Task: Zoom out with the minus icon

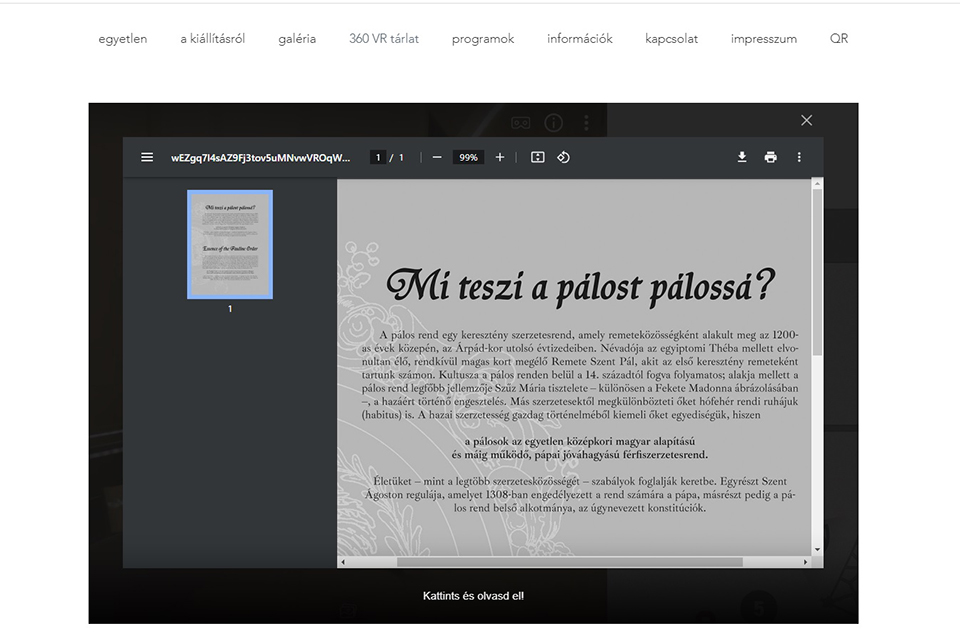Action: (437, 157)
